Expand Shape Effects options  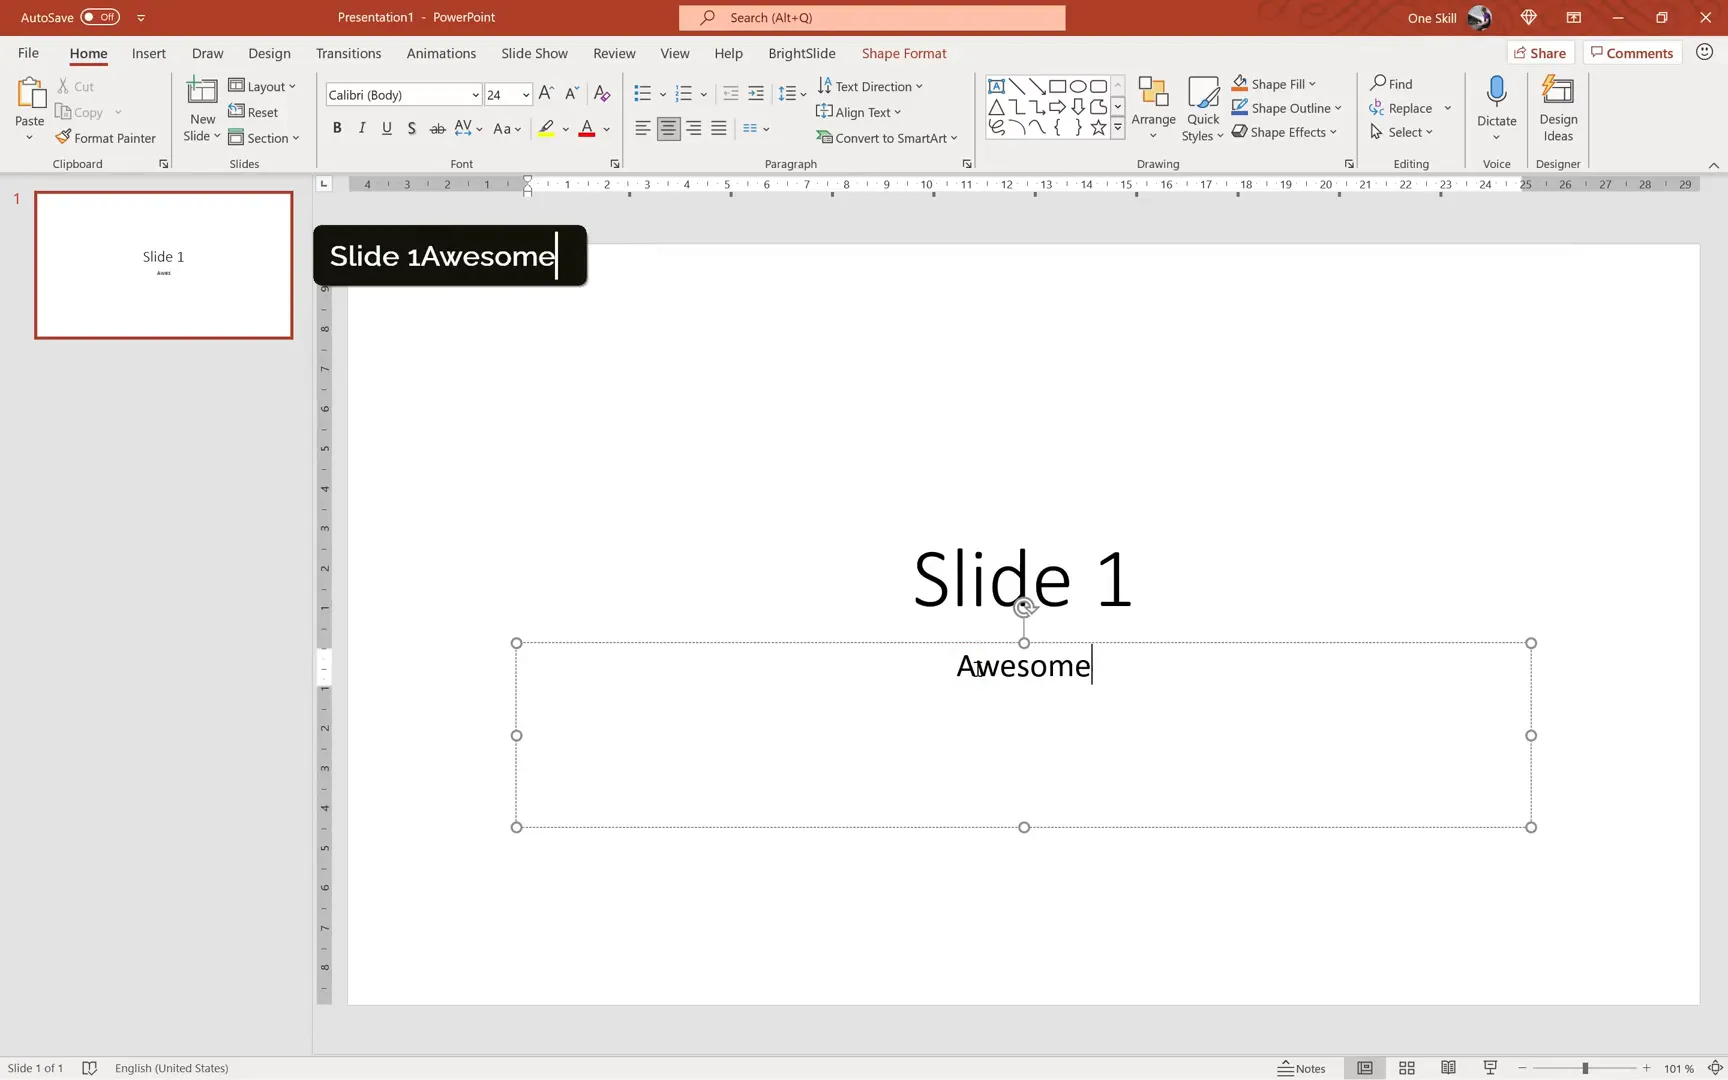point(1333,132)
